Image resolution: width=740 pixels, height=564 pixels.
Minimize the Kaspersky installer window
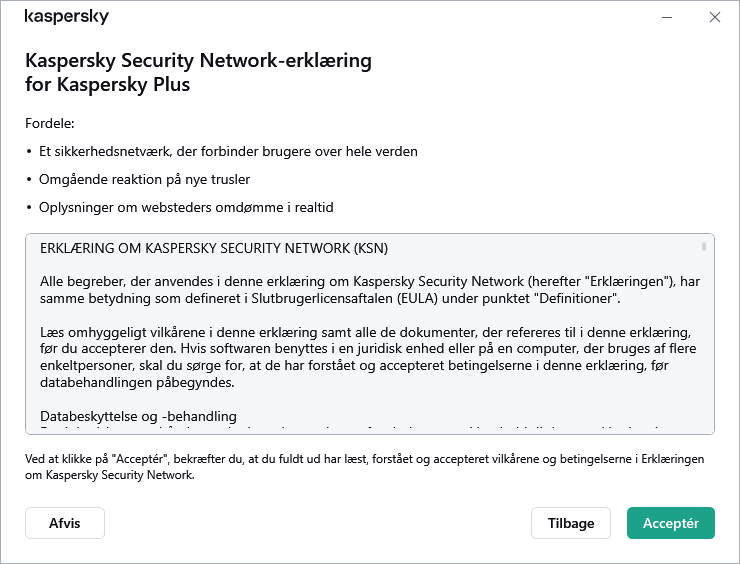tap(667, 17)
